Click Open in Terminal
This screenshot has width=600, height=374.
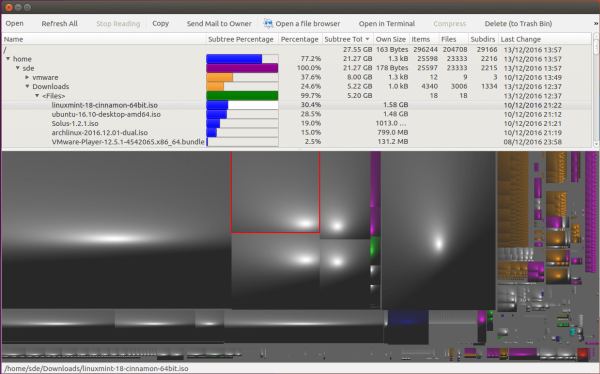[x=387, y=23]
